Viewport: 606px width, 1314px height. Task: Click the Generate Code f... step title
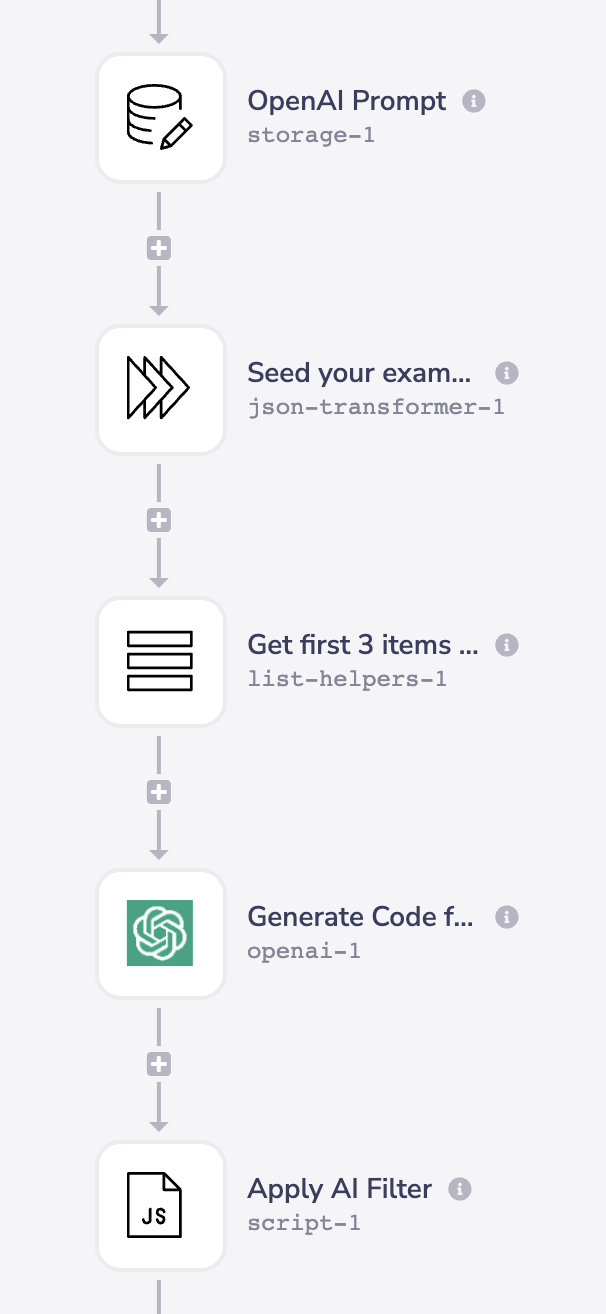(360, 917)
